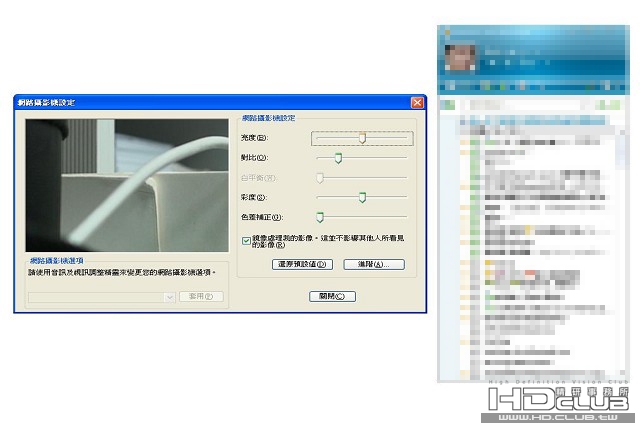The height and width of the screenshot is (428, 640).
Task: Click the 色調補正(H): label text
Action: [x=262, y=217]
